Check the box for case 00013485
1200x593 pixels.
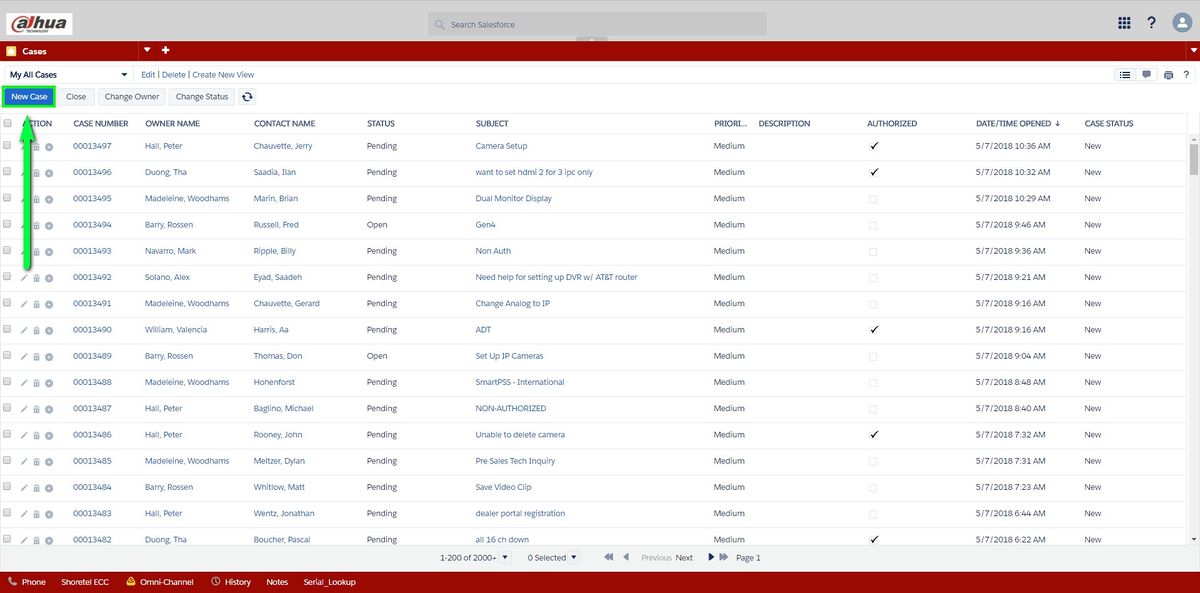[x=8, y=461]
